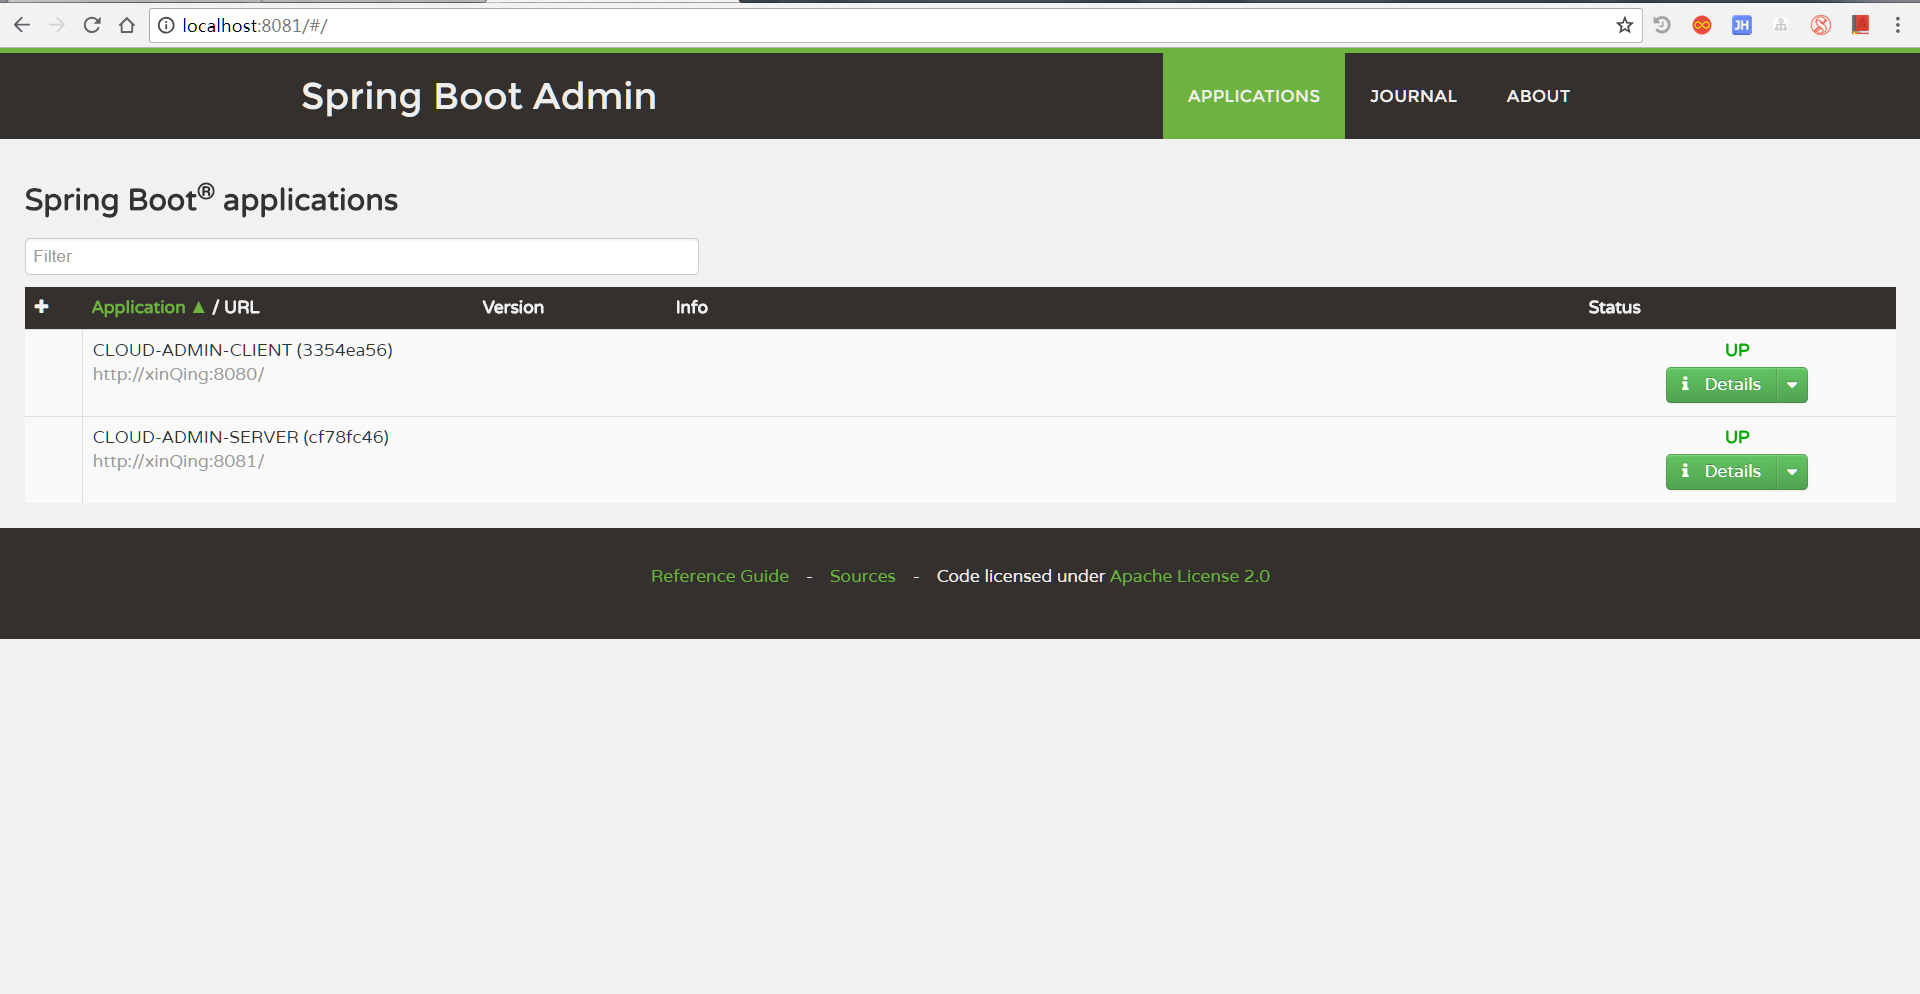Open Details for CLOUD-ADMIN-SERVER
The image size is (1920, 994).
pos(1721,472)
